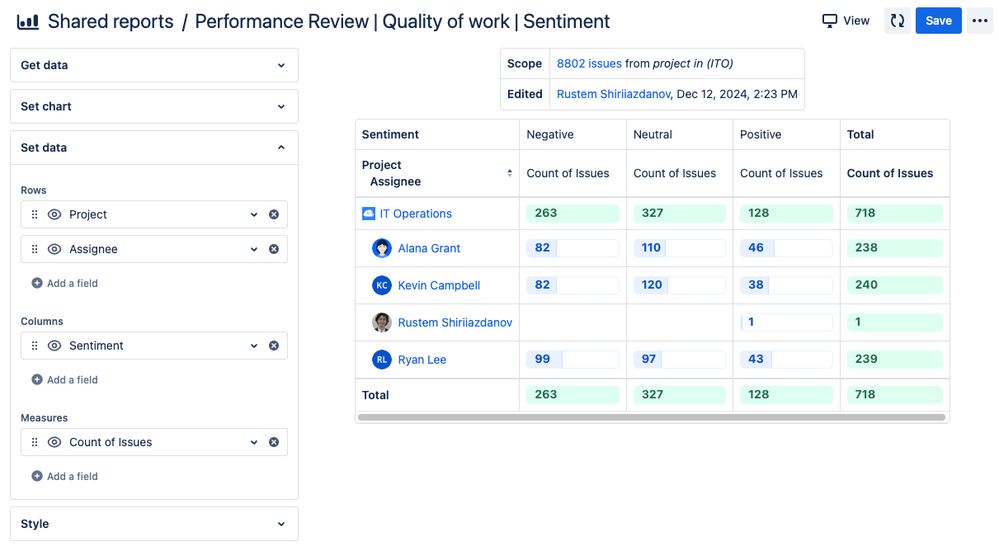Click the IT Operations project icon
Screen dimensions: 999x555
tap(368, 213)
